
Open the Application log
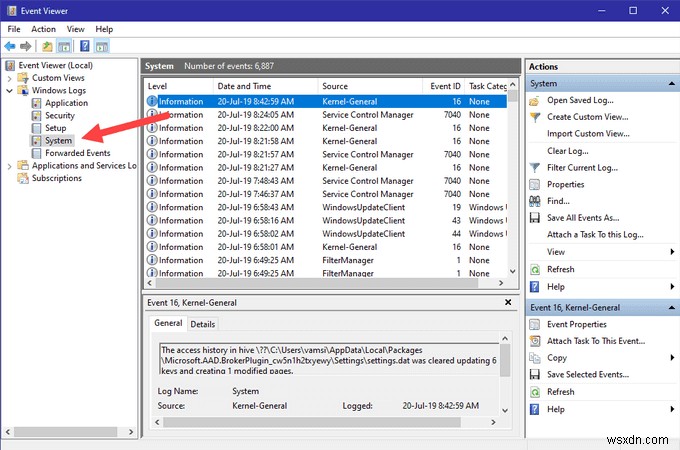pos(66,103)
